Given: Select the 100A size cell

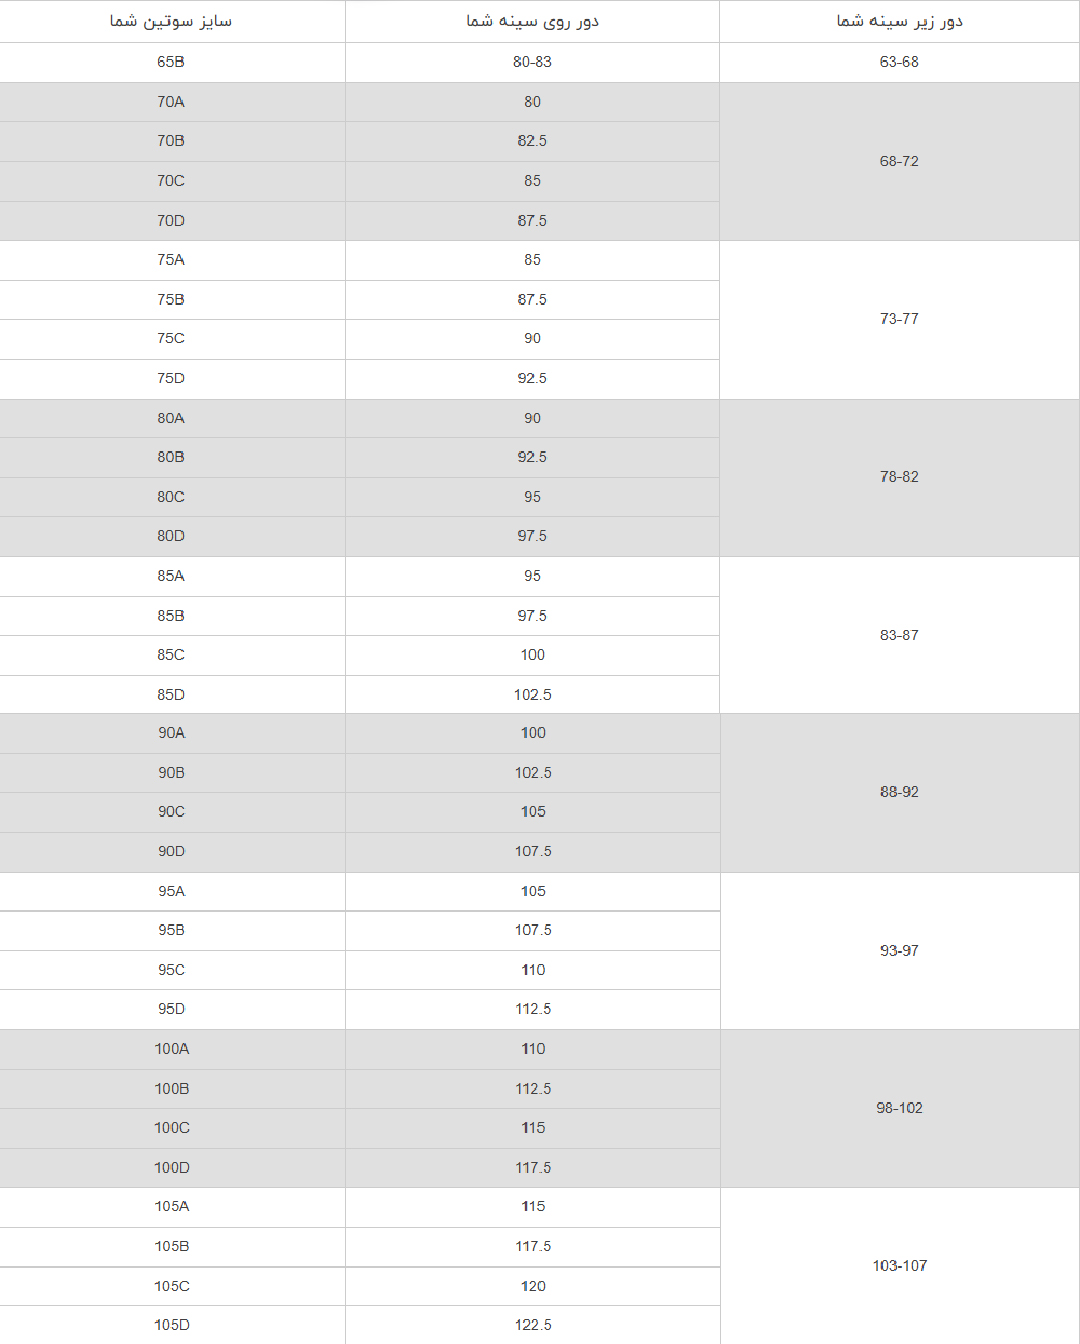Looking at the screenshot, I should [171, 1049].
